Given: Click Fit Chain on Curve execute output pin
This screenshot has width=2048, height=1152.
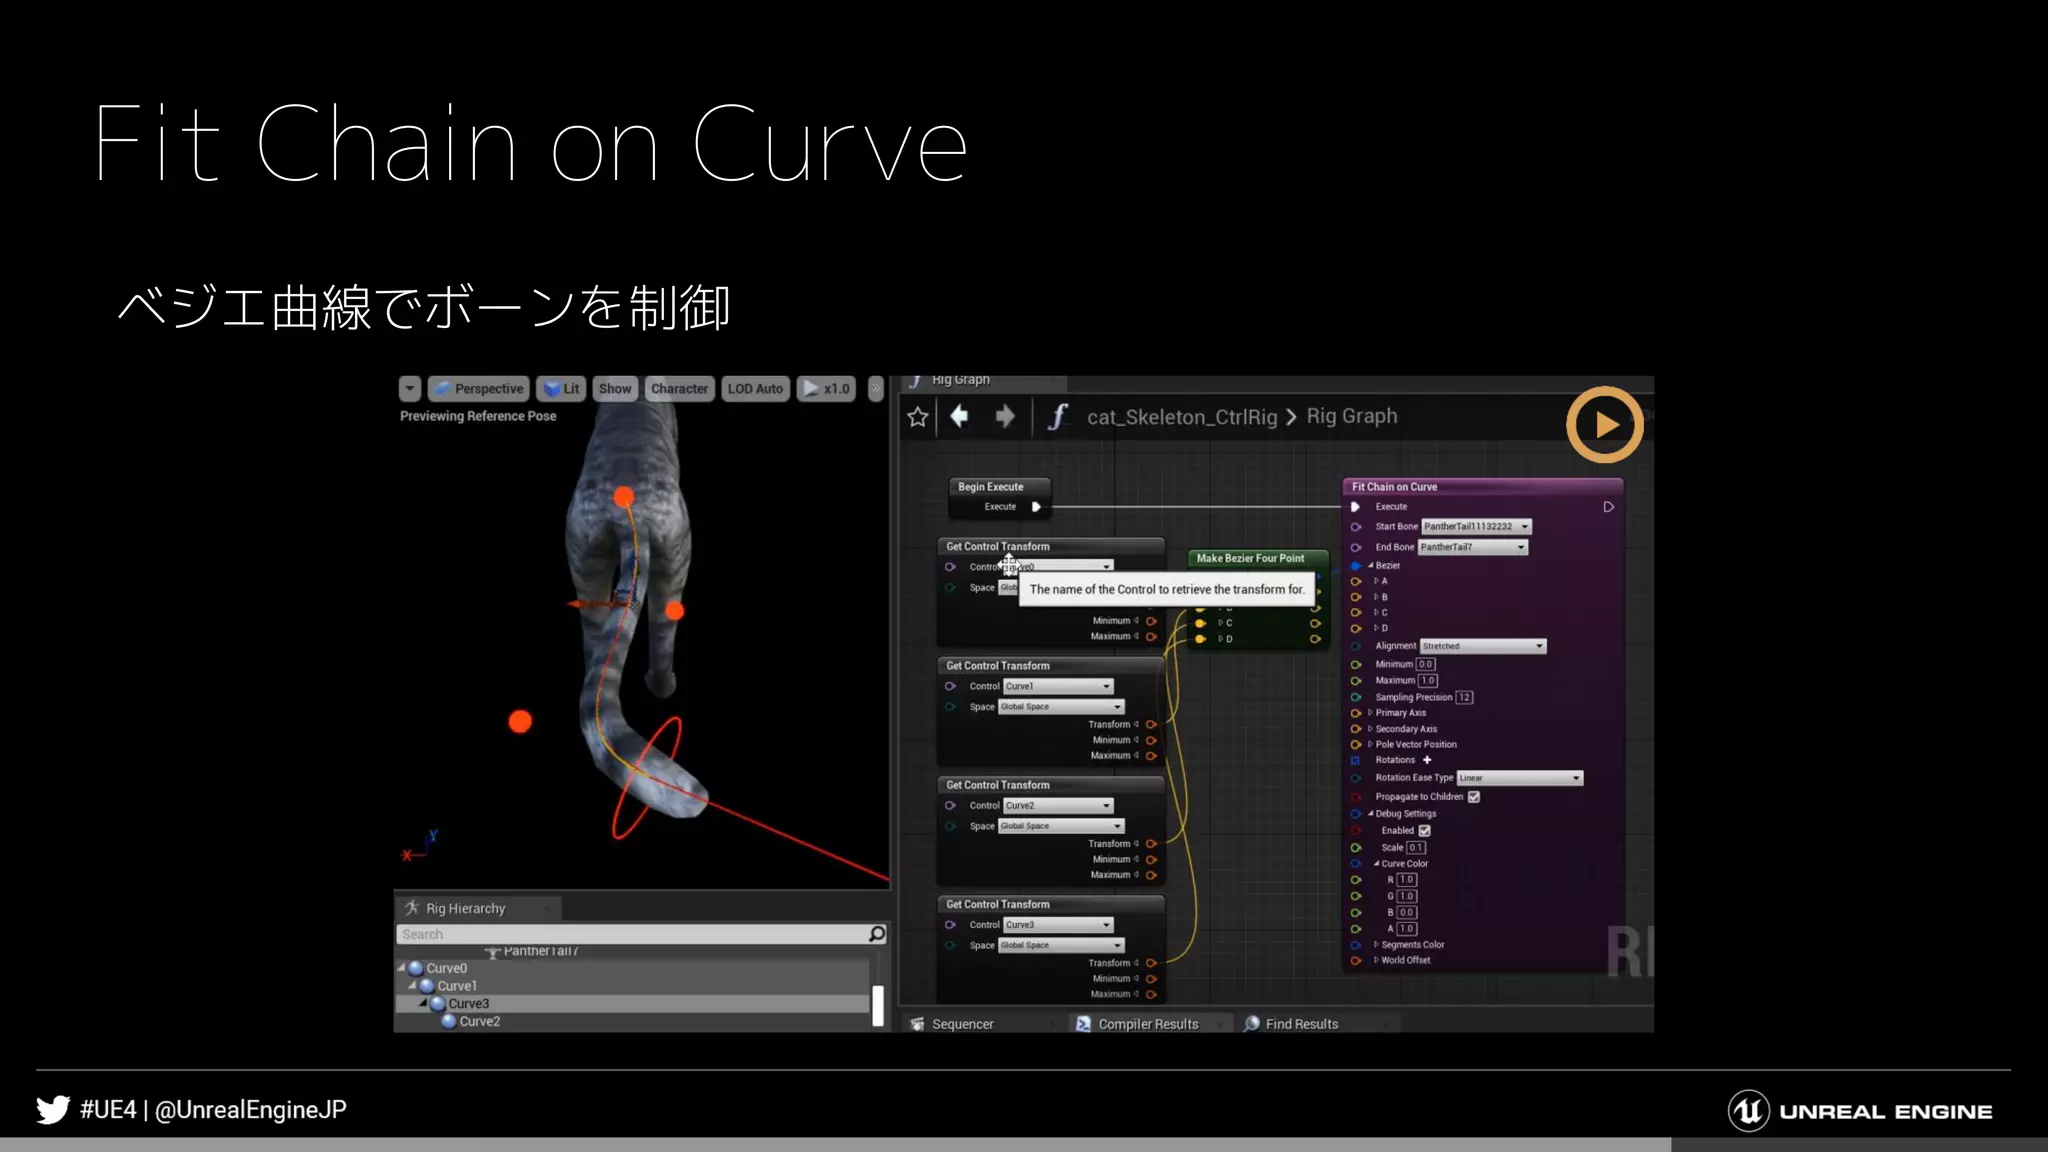Looking at the screenshot, I should [1608, 507].
